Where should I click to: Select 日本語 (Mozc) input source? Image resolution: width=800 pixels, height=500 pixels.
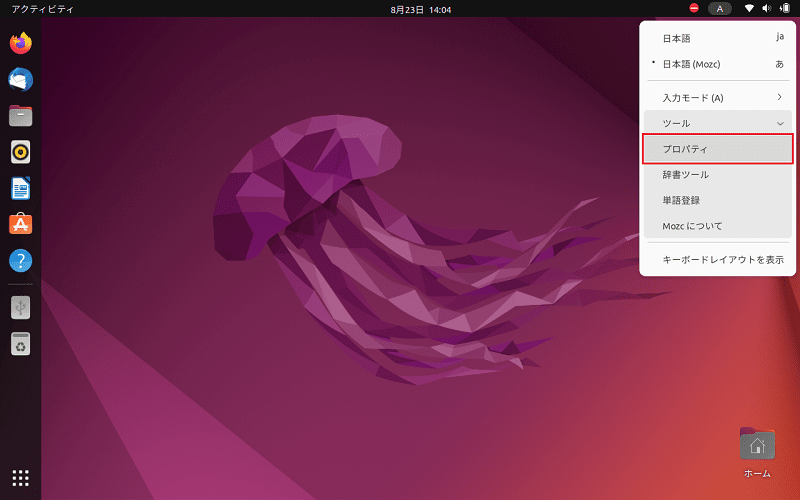[x=717, y=64]
